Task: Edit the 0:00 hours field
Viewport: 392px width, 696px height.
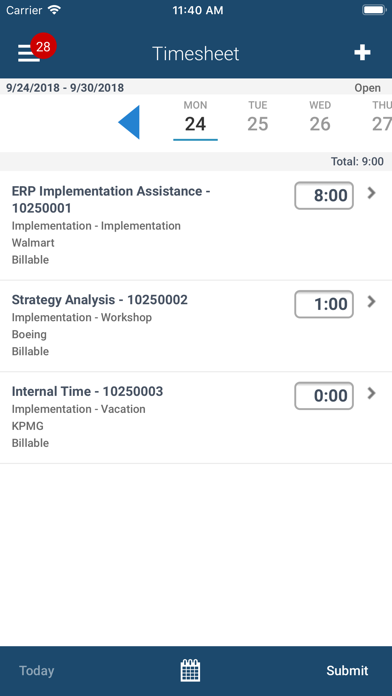Action: 324,395
